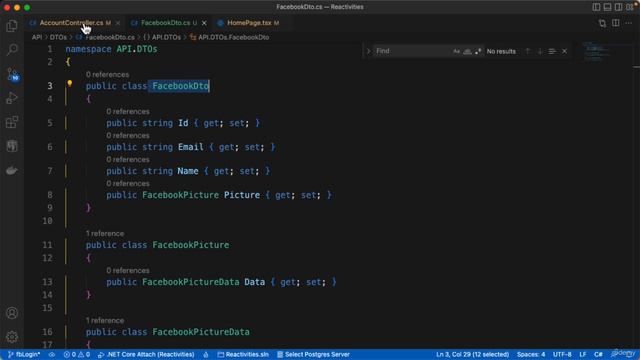Open the Explorer view in activity bar
The image size is (640, 360).
pyautogui.click(x=12, y=26)
